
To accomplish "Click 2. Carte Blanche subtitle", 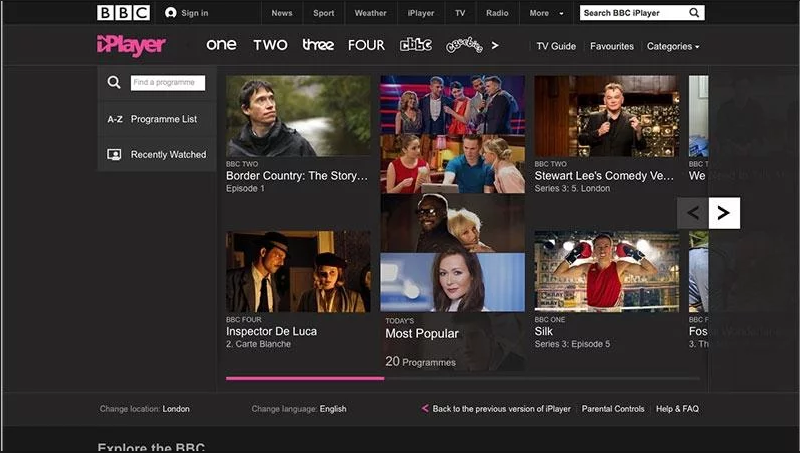I will tap(258, 344).
